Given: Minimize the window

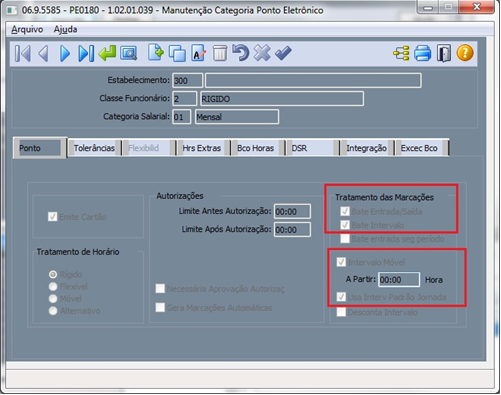Looking at the screenshot, I should click(428, 7).
